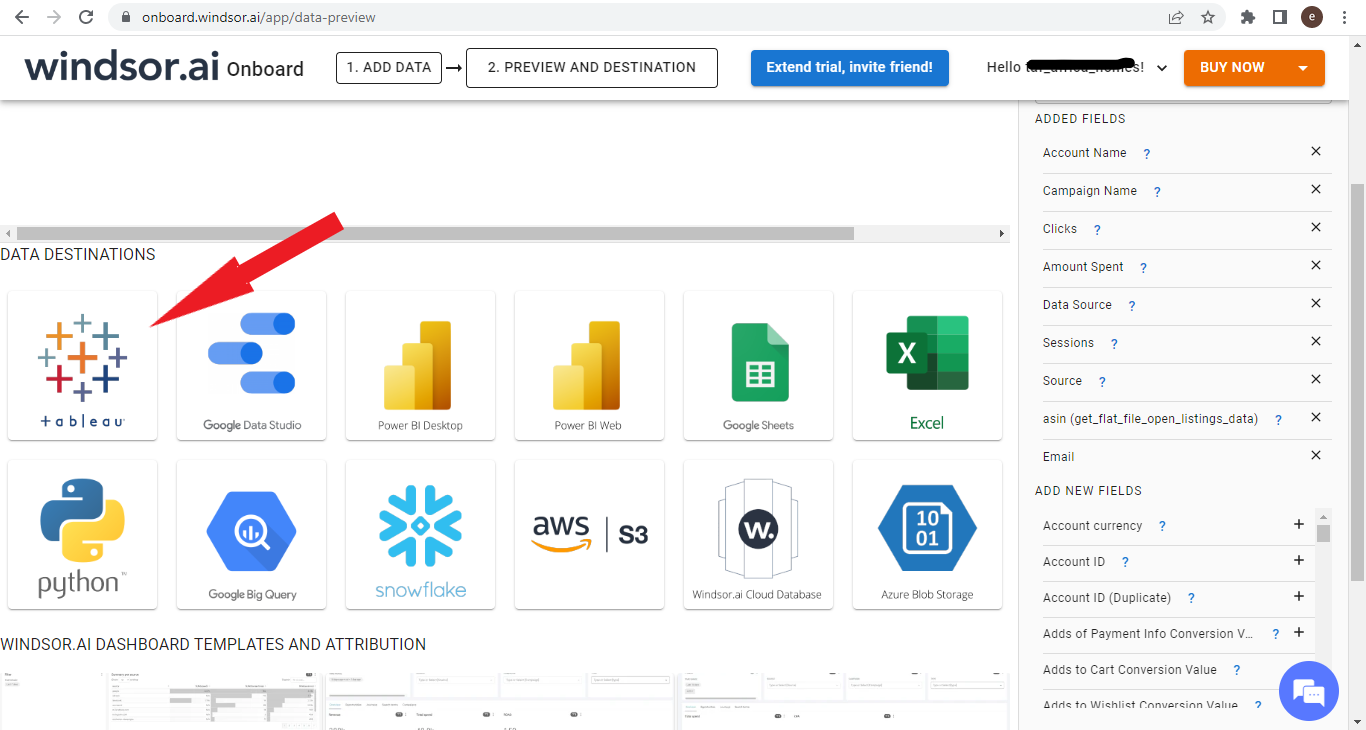Click Extend trial, invite friend button

click(850, 68)
